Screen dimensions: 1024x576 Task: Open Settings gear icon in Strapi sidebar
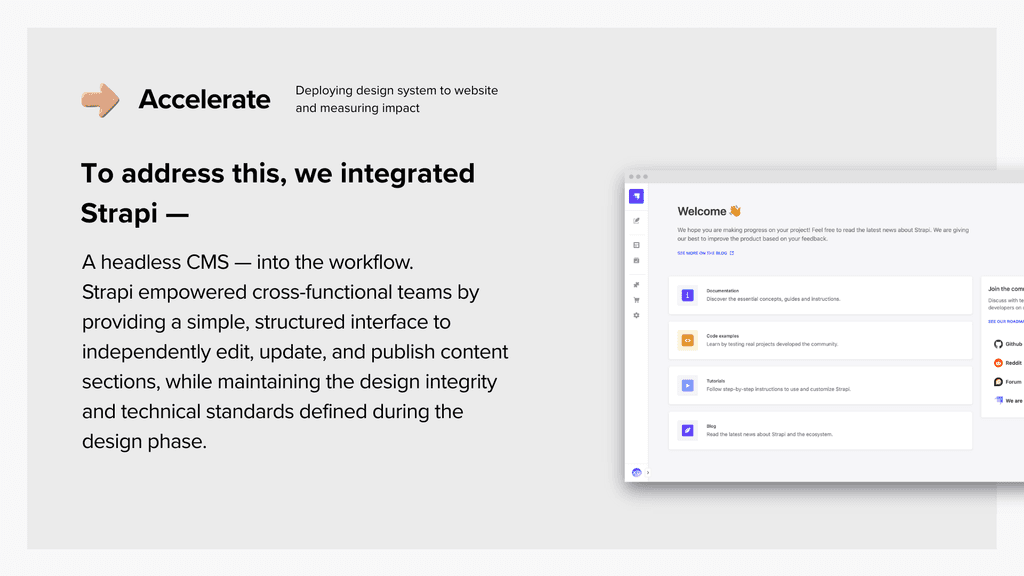point(636,315)
